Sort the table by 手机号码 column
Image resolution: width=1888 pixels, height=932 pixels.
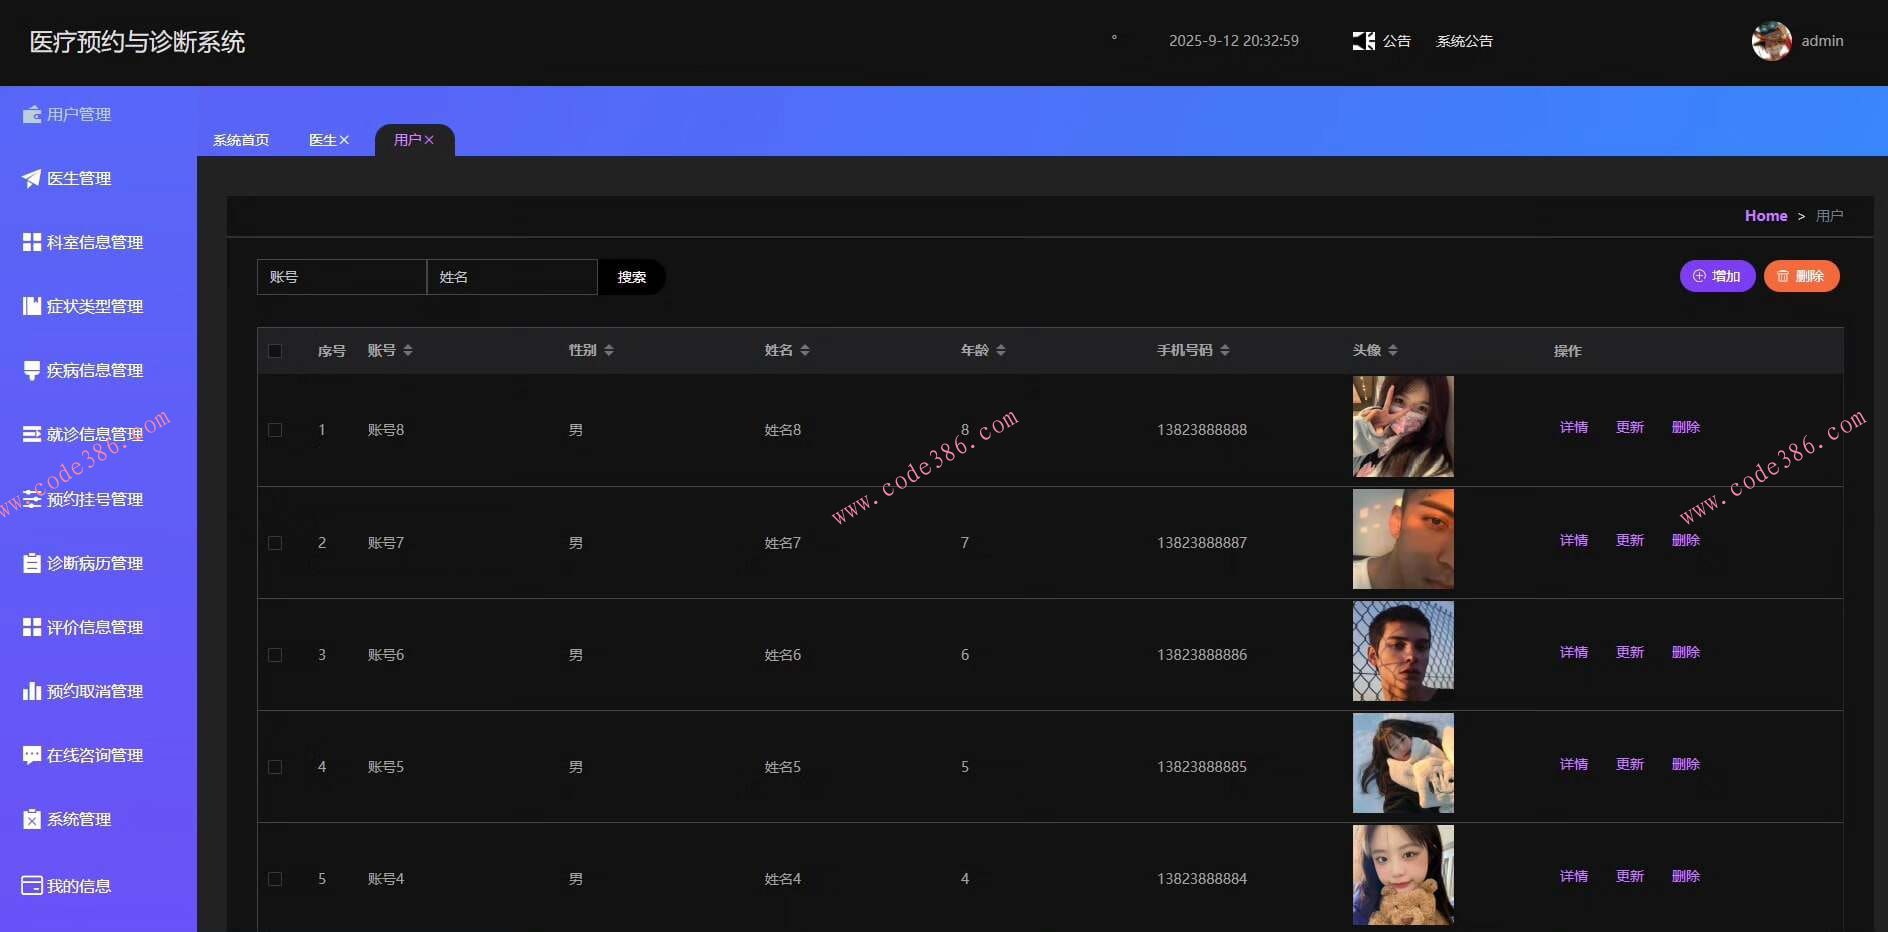pyautogui.click(x=1225, y=350)
